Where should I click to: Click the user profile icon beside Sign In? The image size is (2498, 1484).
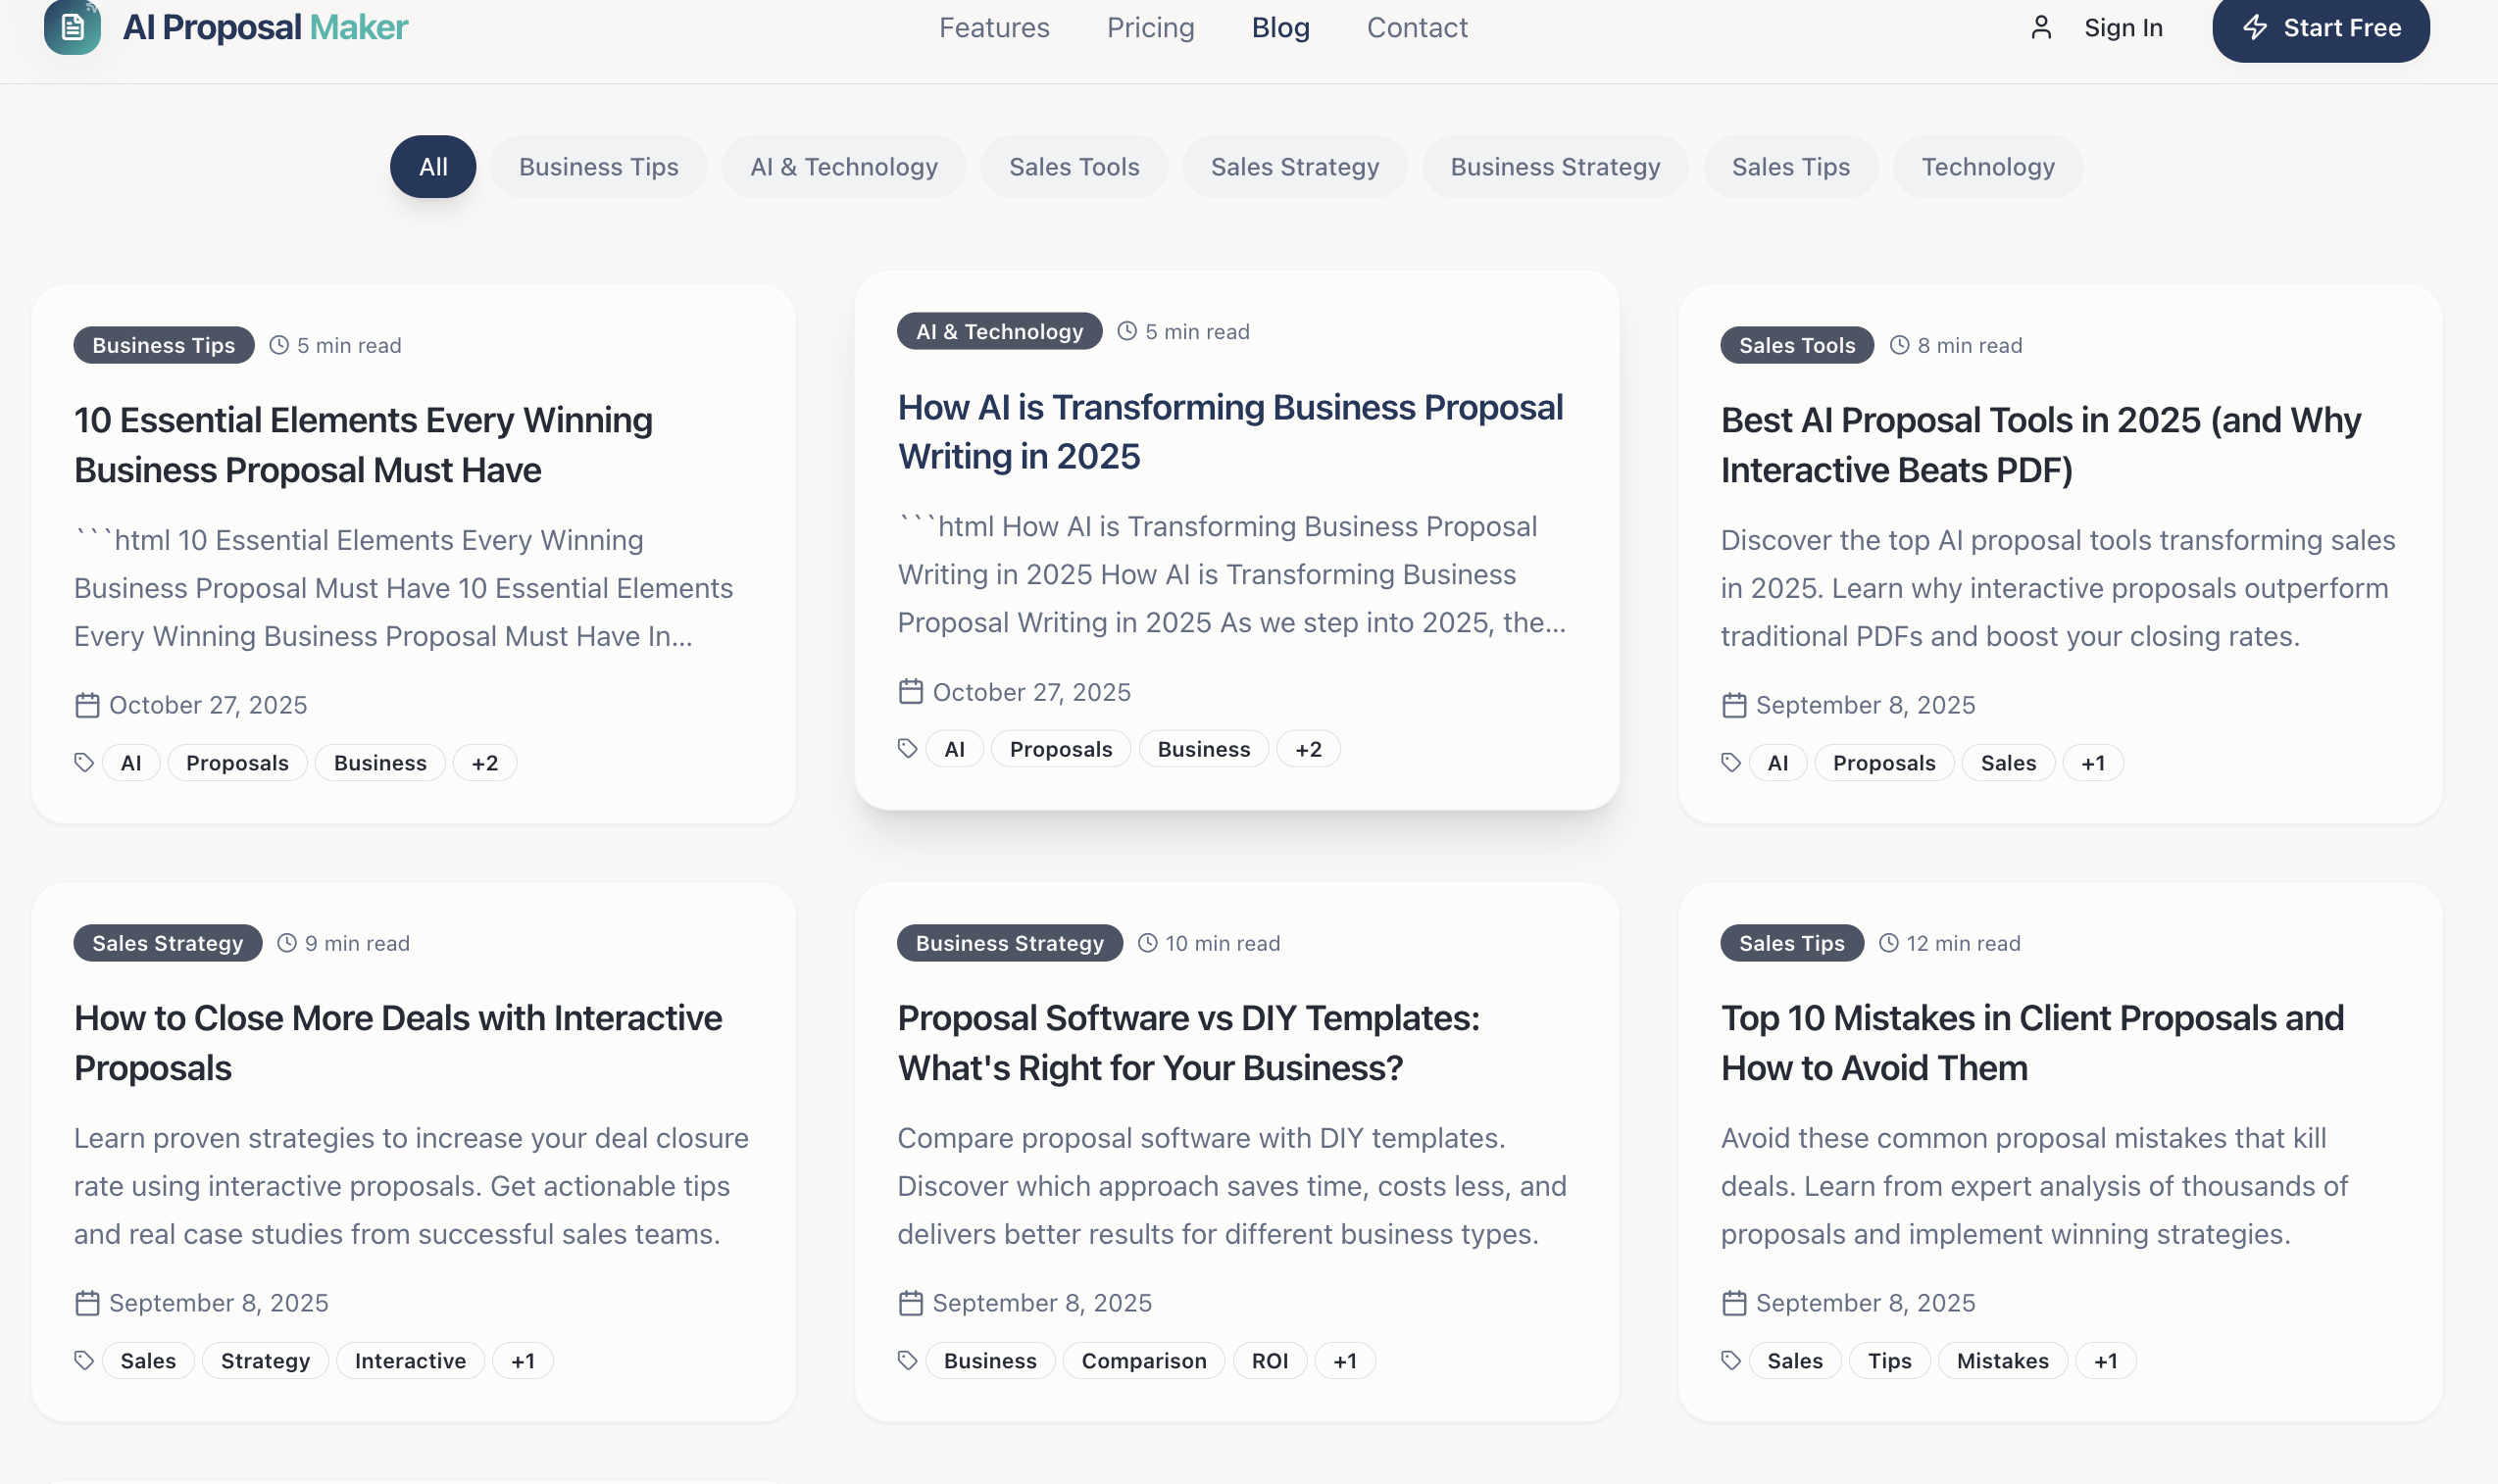(2041, 27)
